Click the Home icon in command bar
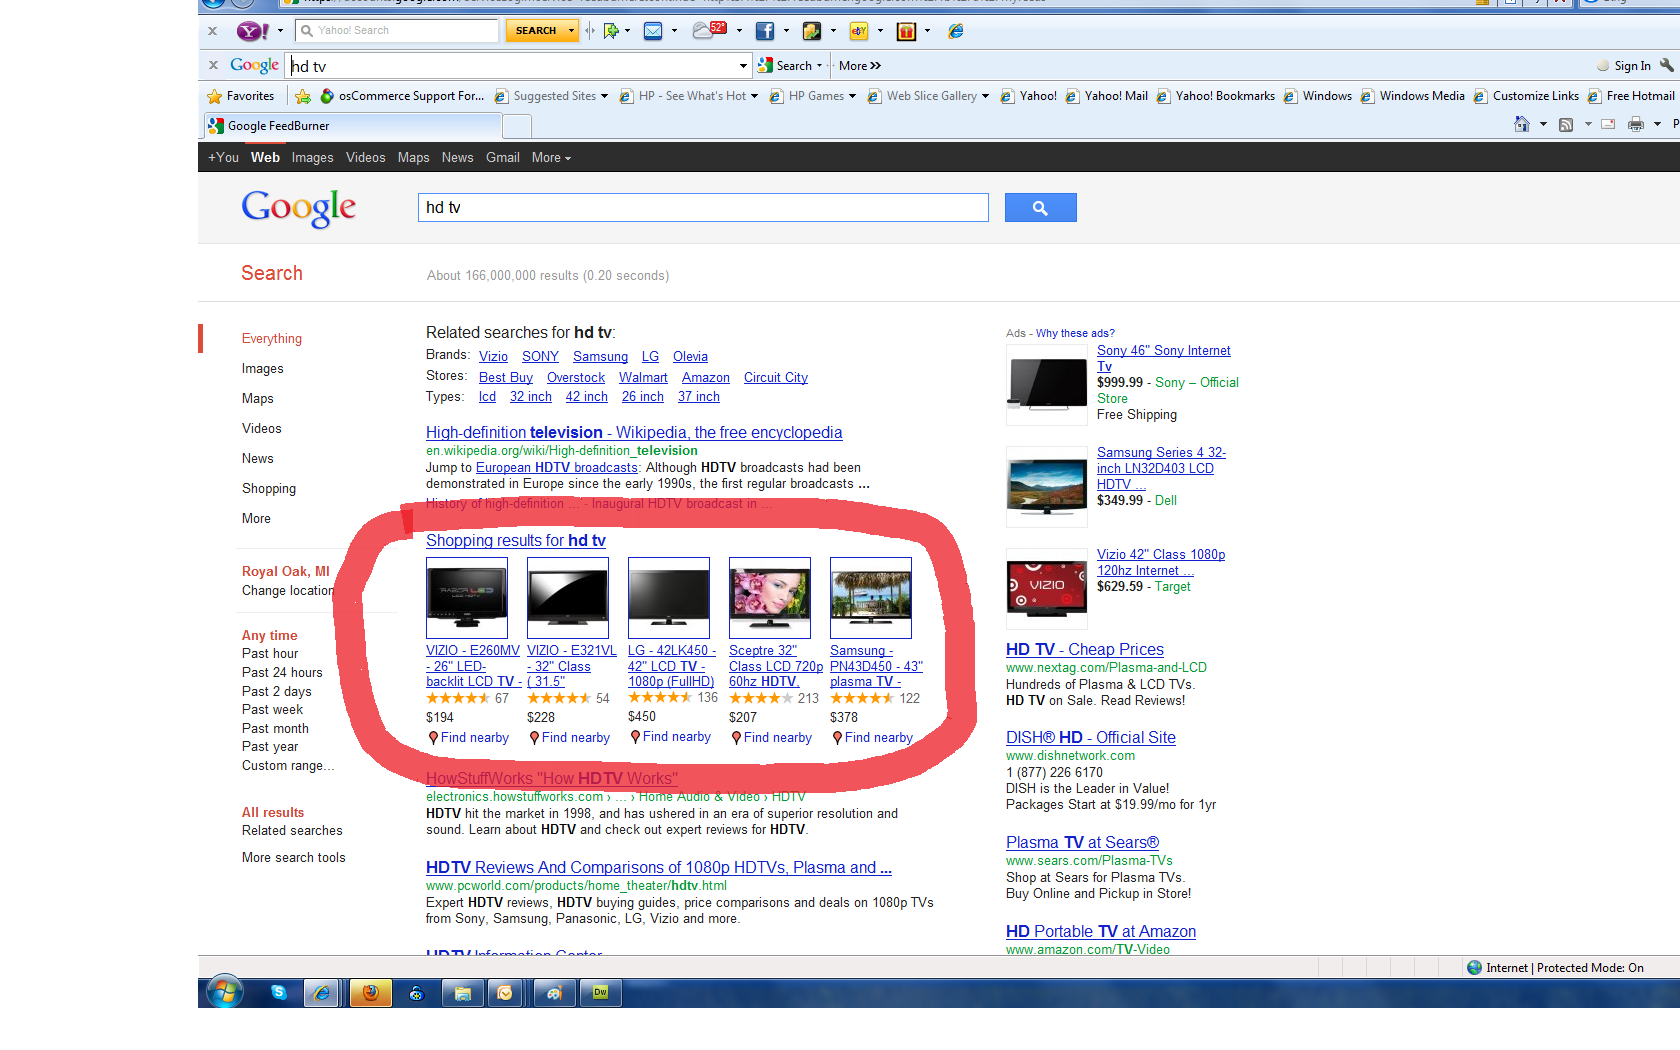This screenshot has height=1050, width=1680. [x=1522, y=124]
